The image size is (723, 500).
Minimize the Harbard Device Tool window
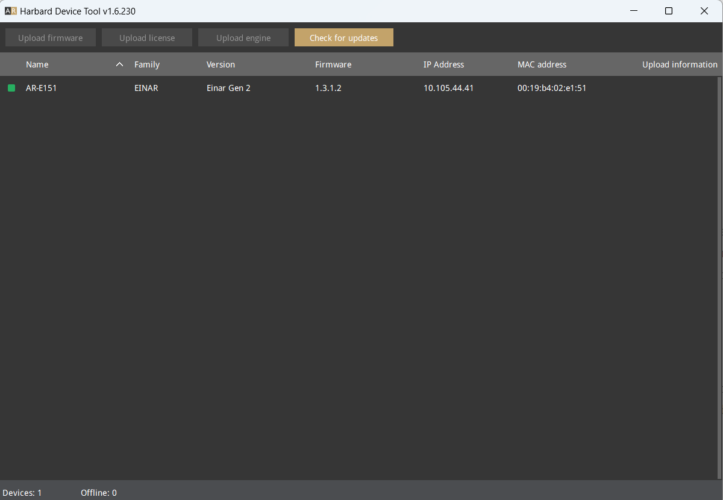[633, 10]
